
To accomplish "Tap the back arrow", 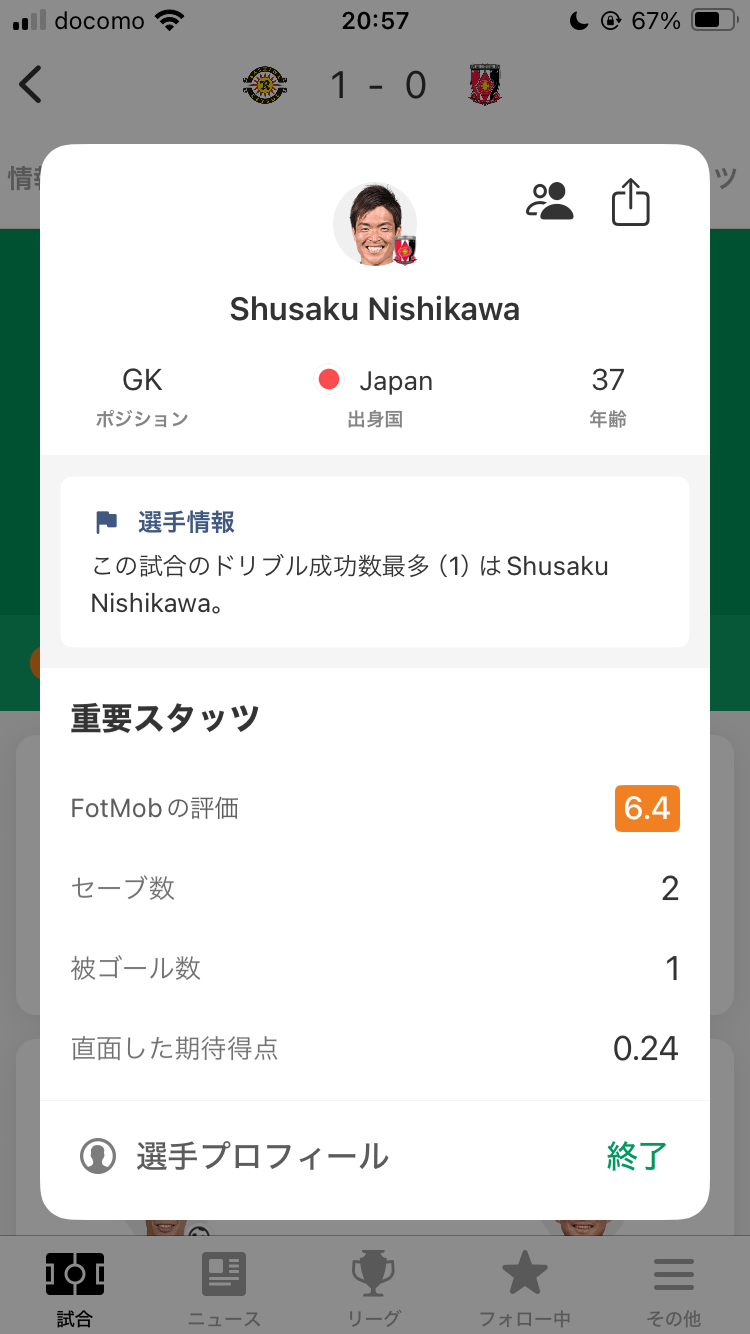I will point(31,85).
